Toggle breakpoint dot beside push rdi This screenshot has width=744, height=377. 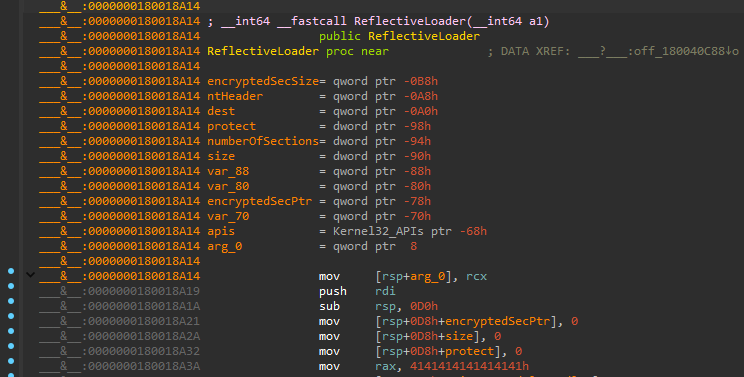11,286
